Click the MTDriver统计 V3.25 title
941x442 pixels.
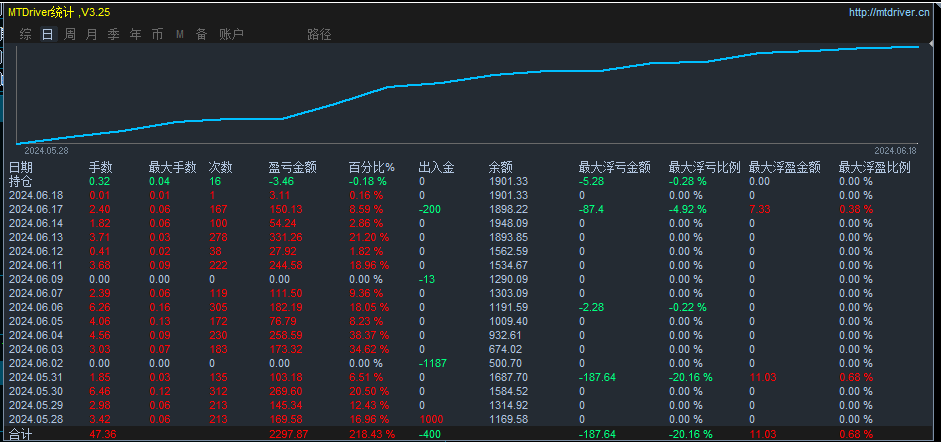pyautogui.click(x=59, y=12)
